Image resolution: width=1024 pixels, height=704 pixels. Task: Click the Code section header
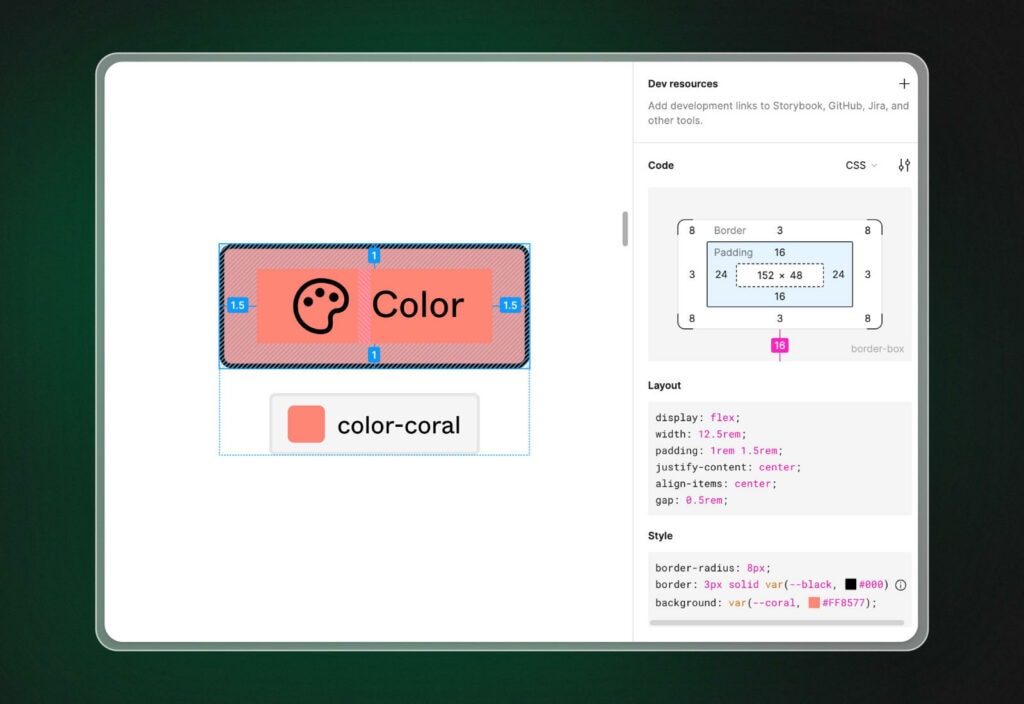[660, 165]
